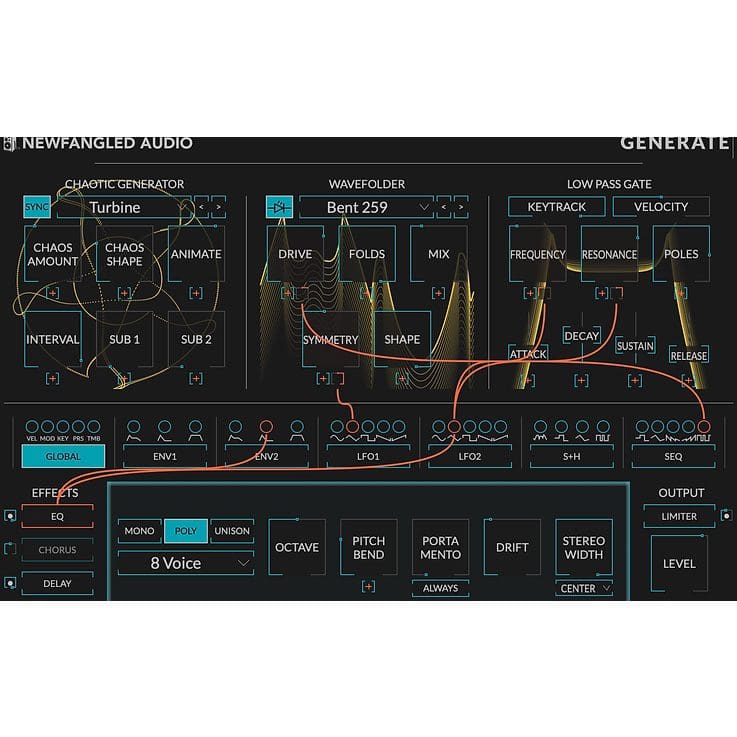
Task: Open the CHORUS effect panel
Action: coord(57,549)
